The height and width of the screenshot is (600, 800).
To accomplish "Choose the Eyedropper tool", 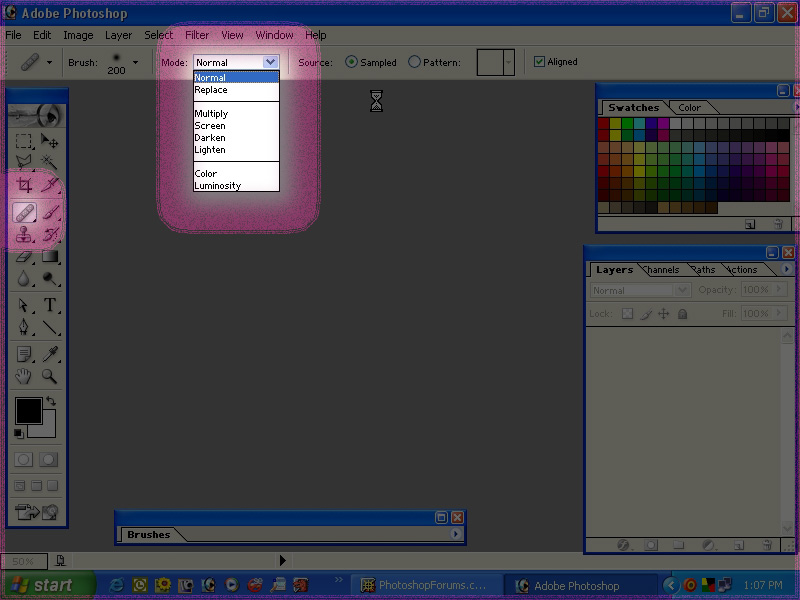I will [49, 354].
